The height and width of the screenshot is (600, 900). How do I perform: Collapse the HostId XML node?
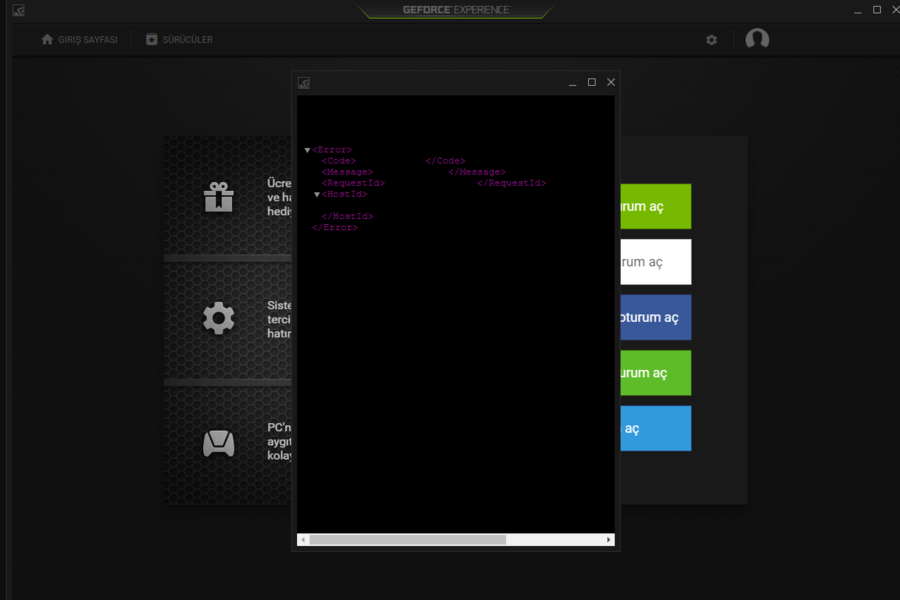tap(317, 195)
